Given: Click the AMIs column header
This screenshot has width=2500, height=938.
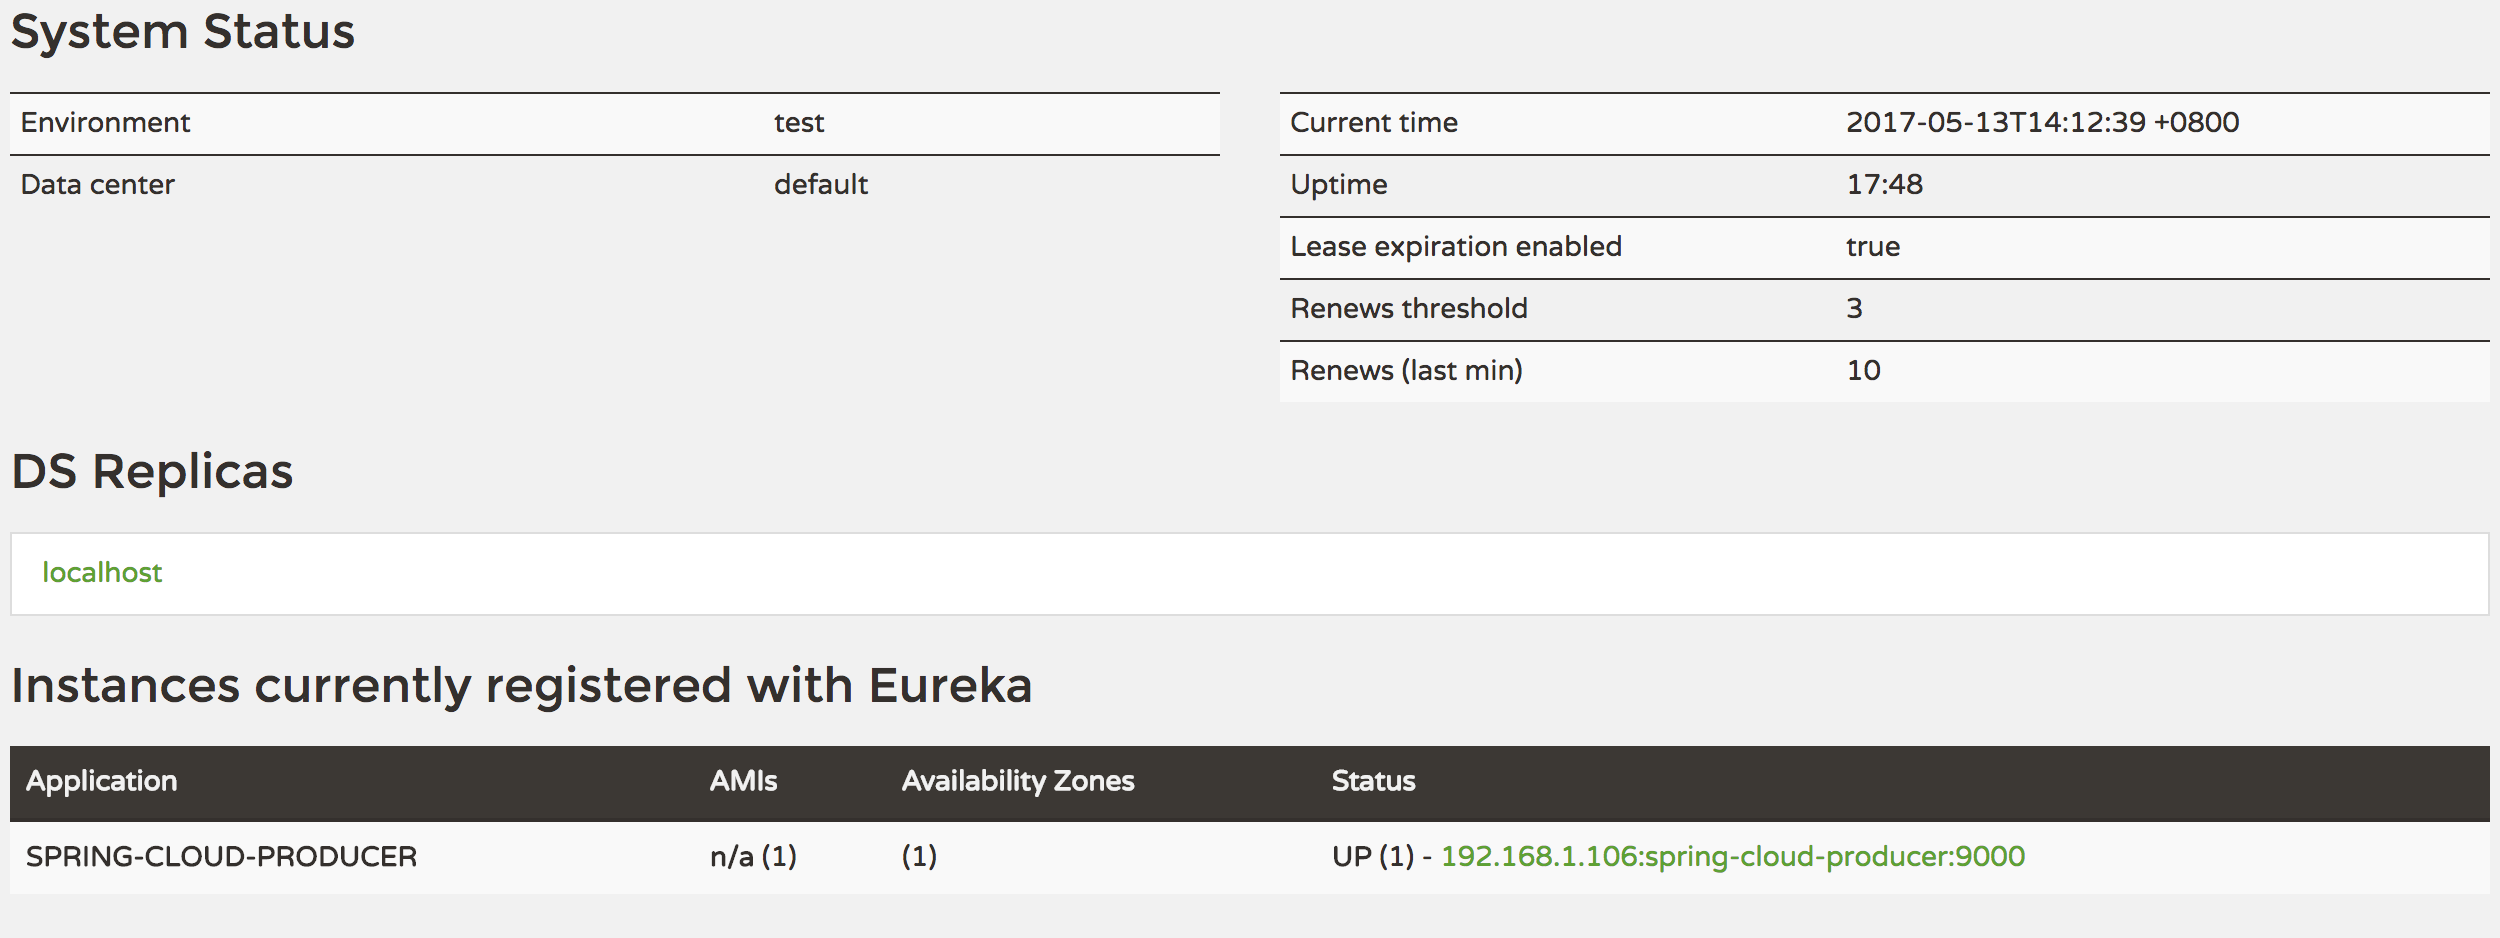Looking at the screenshot, I should tap(743, 781).
